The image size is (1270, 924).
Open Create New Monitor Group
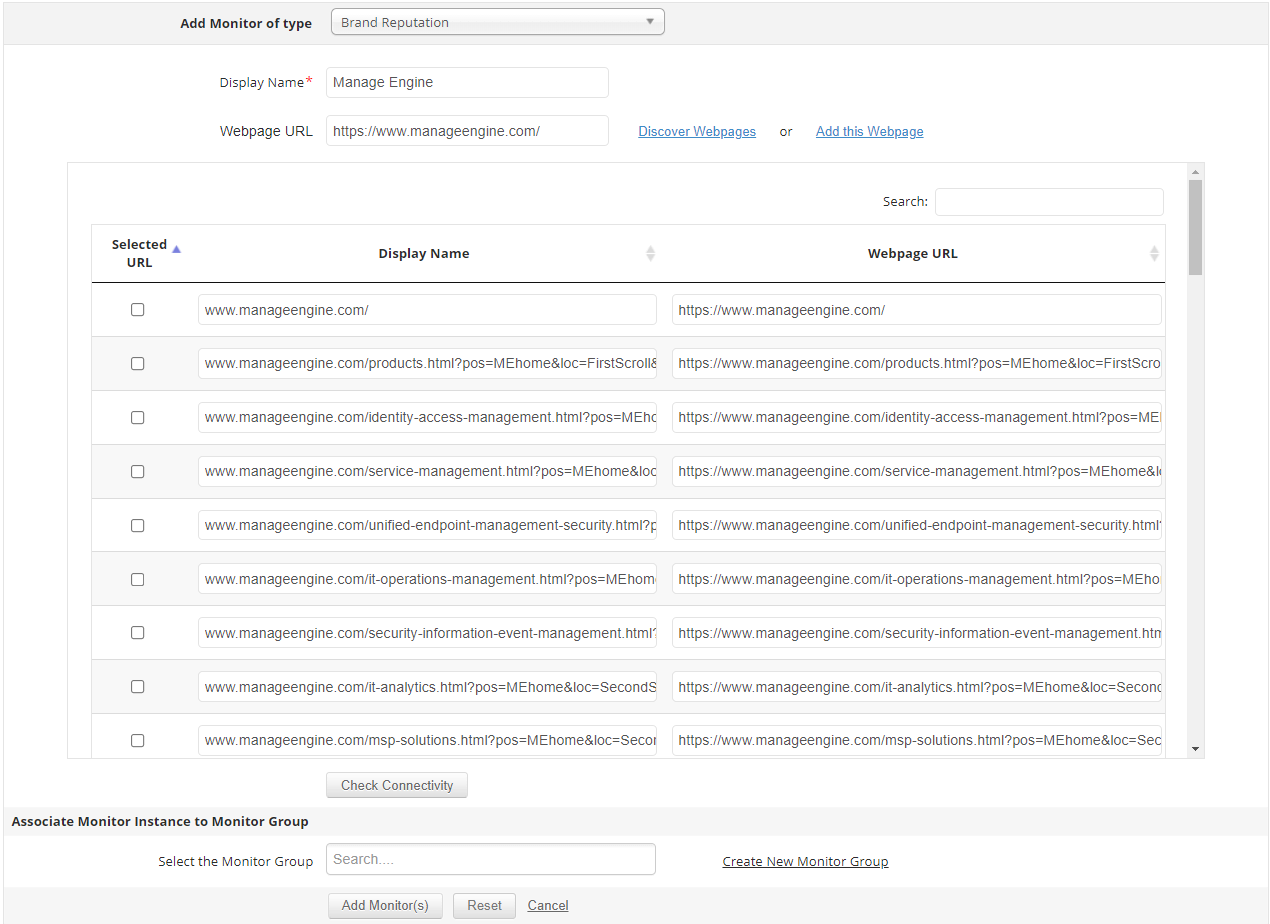tap(805, 861)
